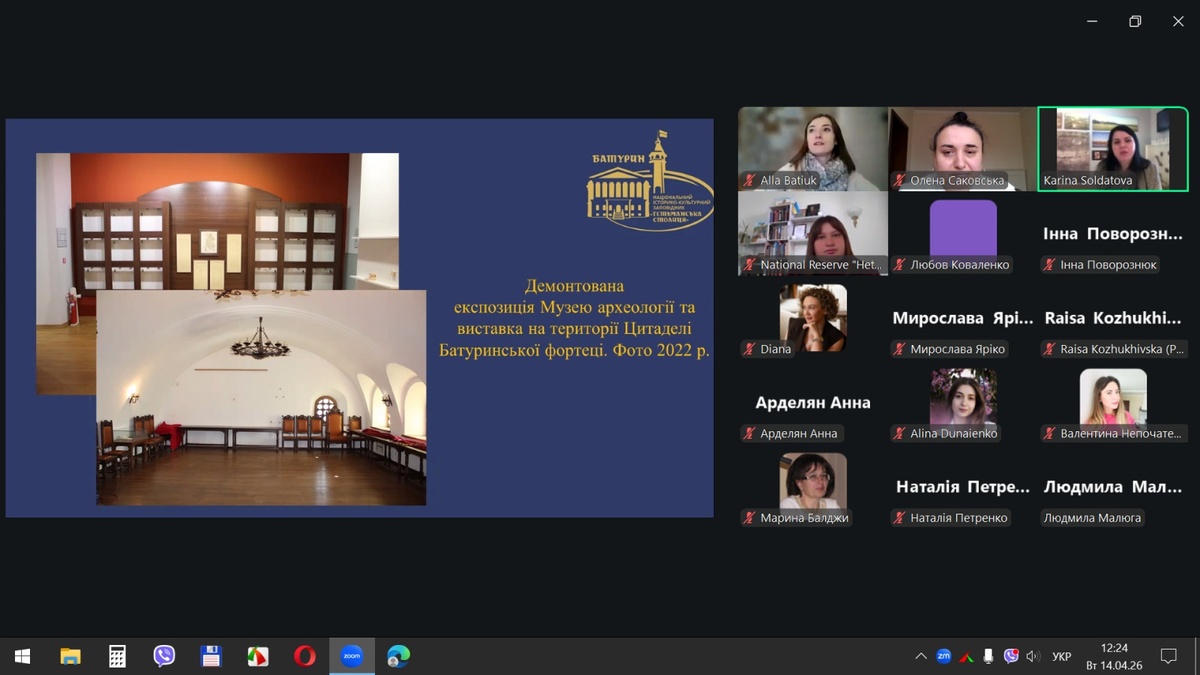
Task: Open the notification center panel
Action: (x=1168, y=656)
